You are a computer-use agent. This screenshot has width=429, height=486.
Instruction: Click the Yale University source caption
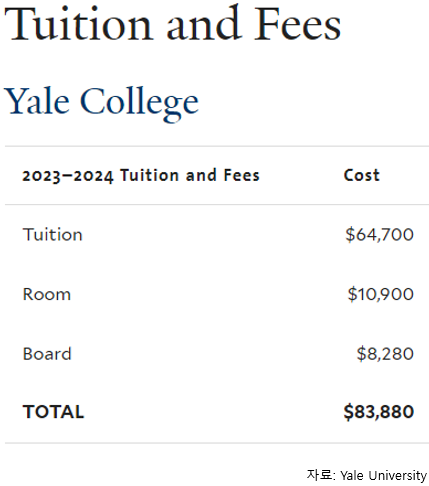[383, 475]
